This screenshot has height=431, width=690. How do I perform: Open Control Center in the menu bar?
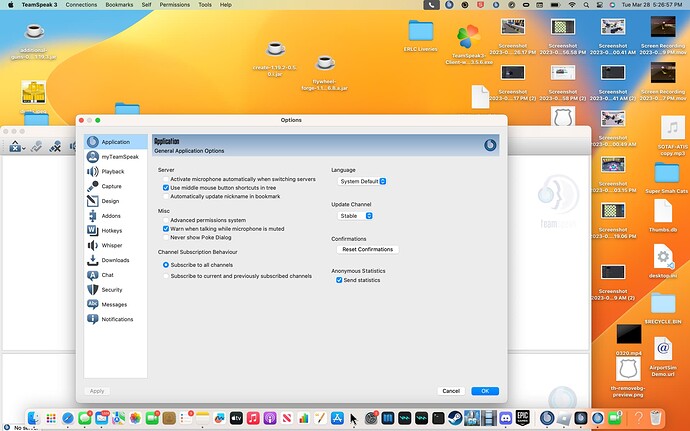(599, 5)
